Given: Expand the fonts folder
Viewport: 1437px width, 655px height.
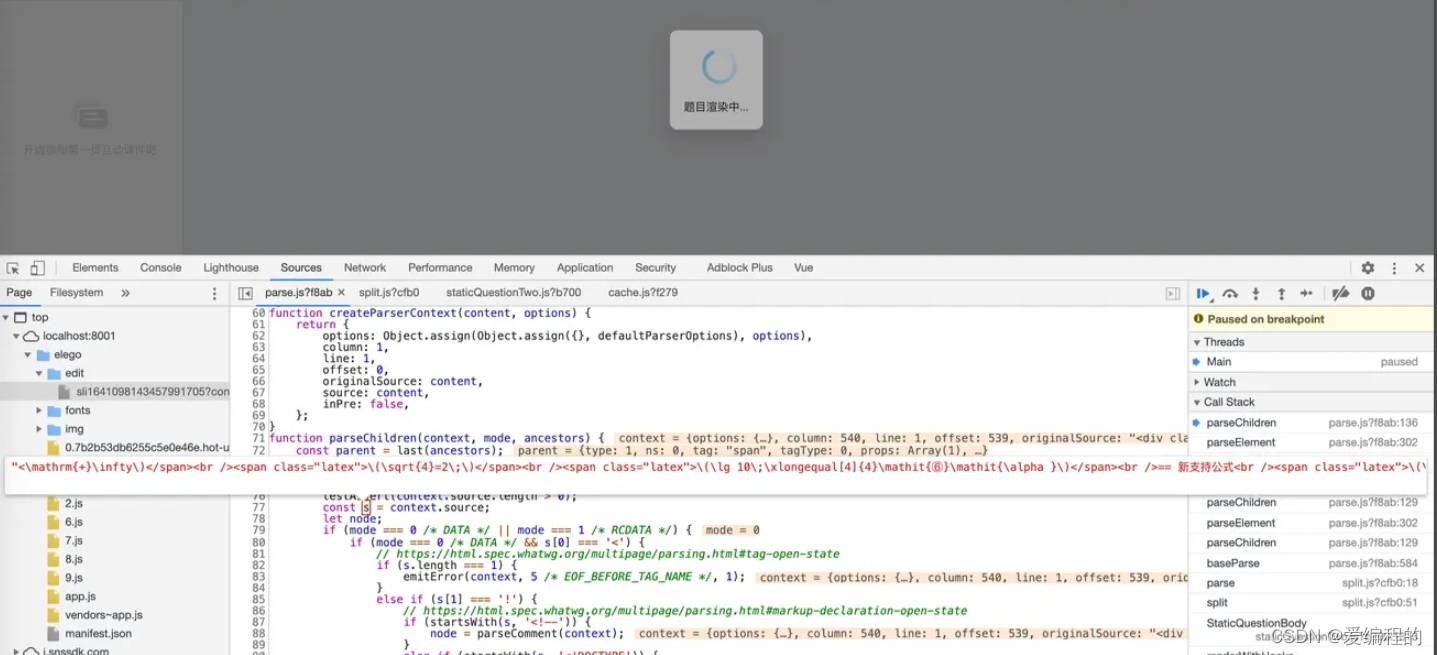Looking at the screenshot, I should 40,411.
